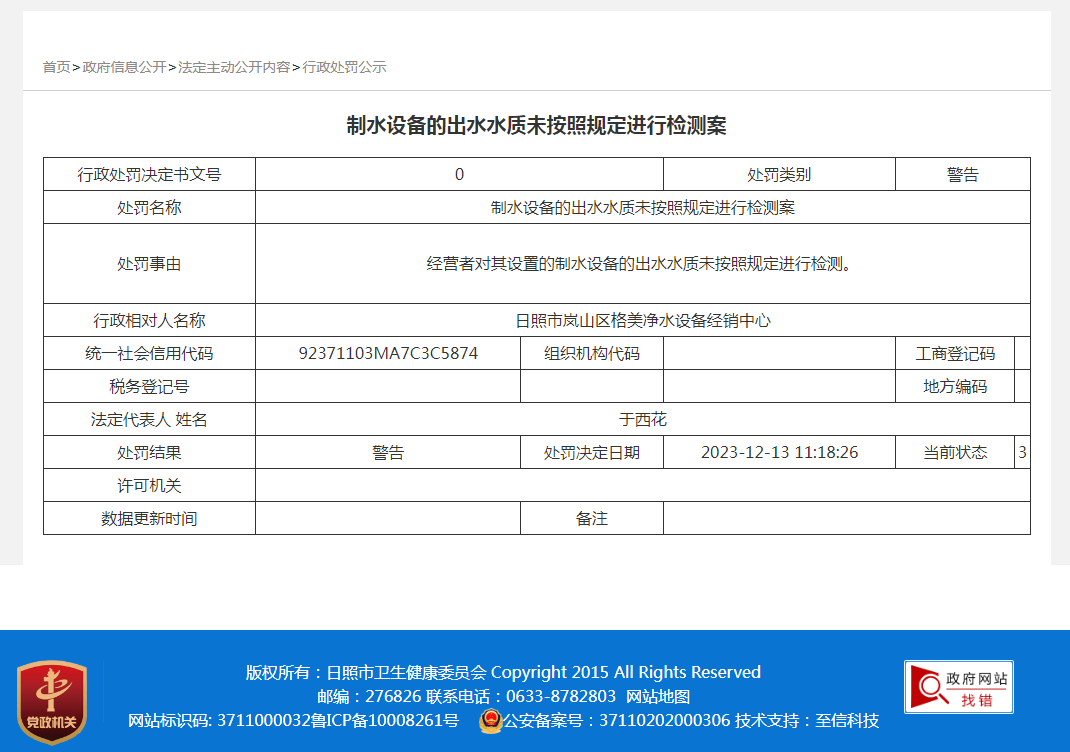Navigate to 法定主动公开内容 breadcrumb
The image size is (1070, 752).
(234, 67)
